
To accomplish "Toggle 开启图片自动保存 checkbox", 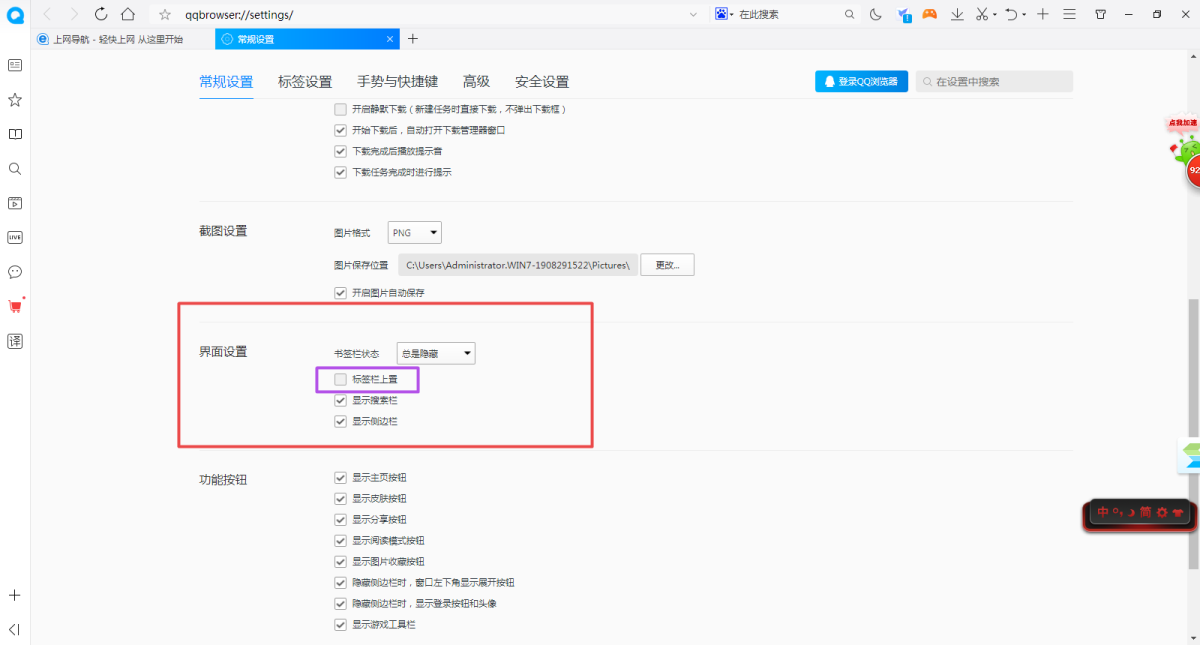I will coord(340,293).
